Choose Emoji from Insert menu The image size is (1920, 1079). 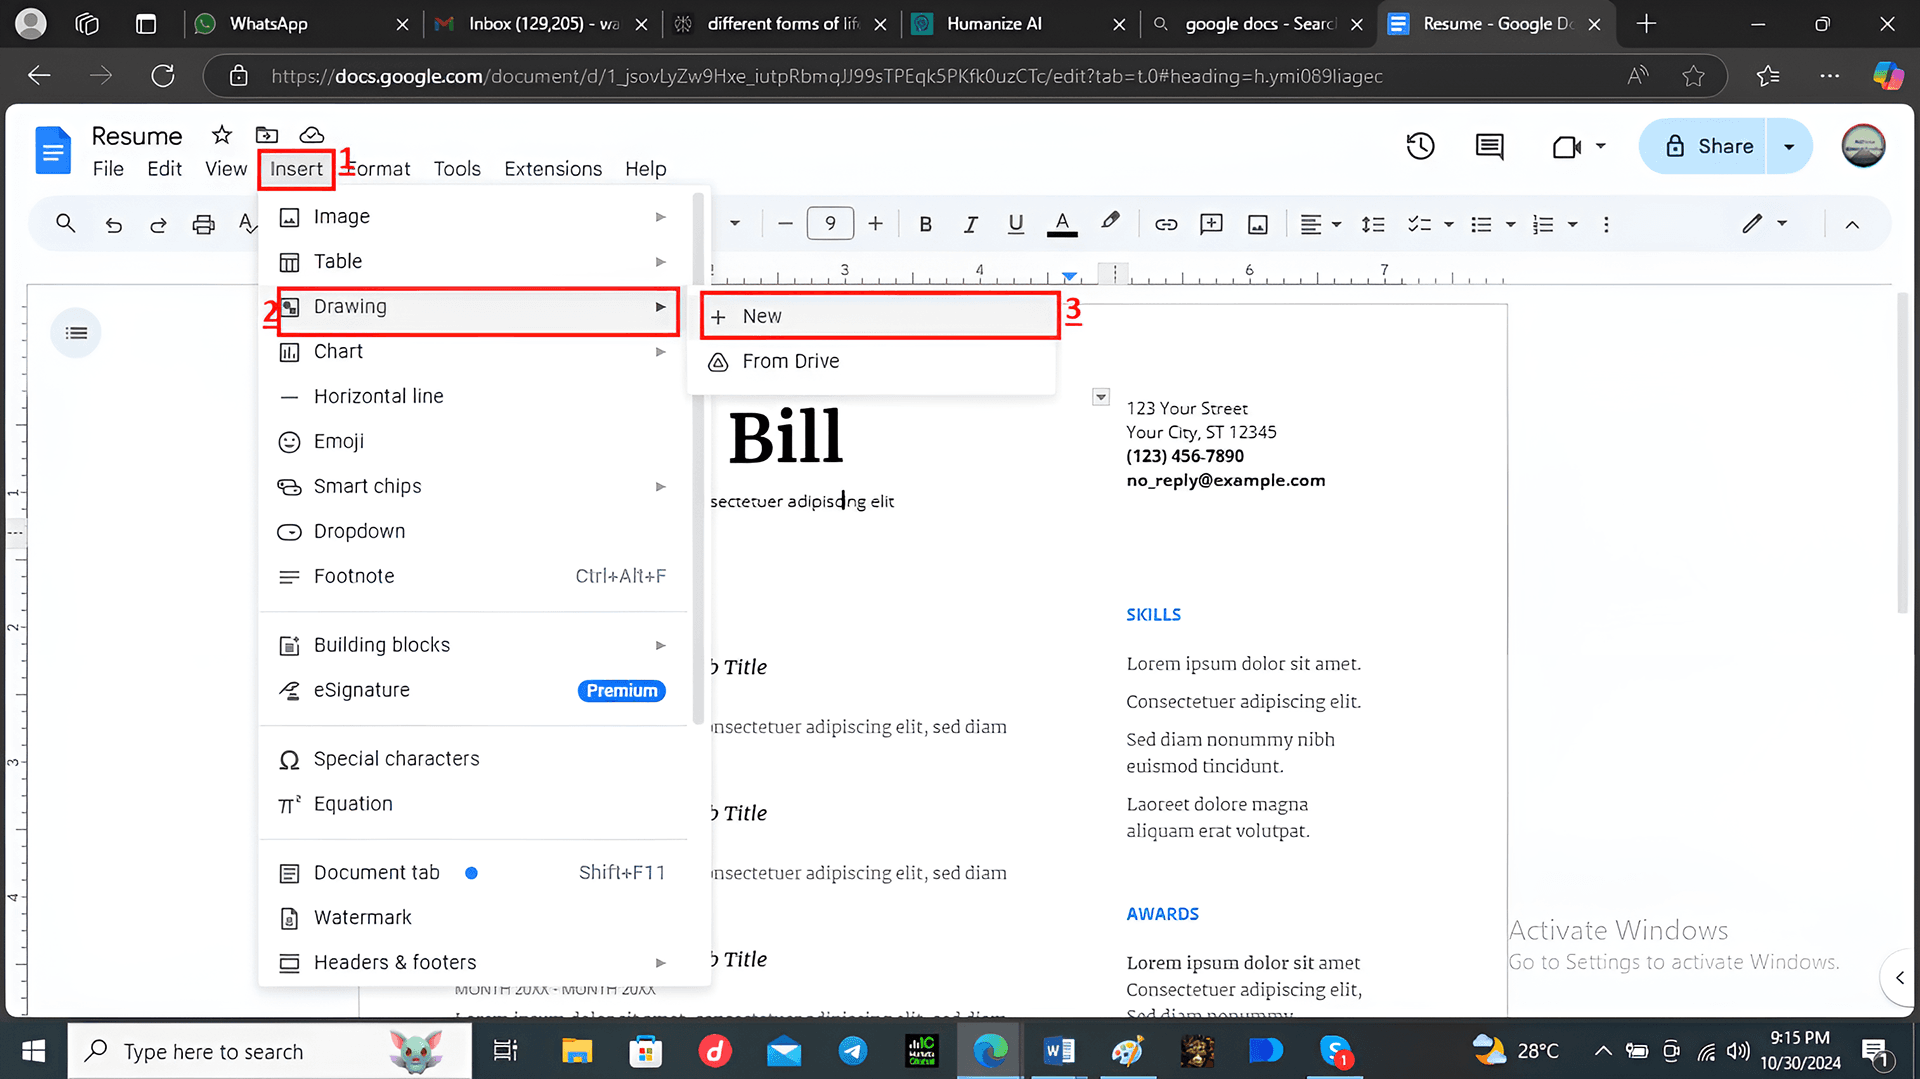coord(474,442)
